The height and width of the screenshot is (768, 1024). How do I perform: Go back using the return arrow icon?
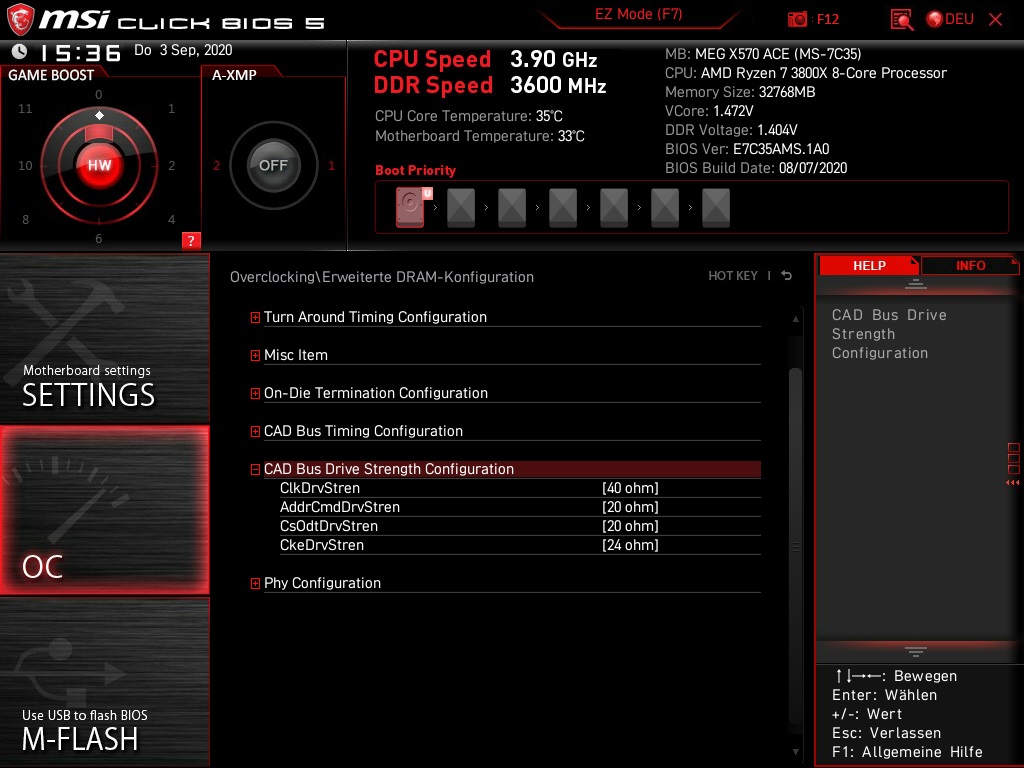pyautogui.click(x=786, y=276)
